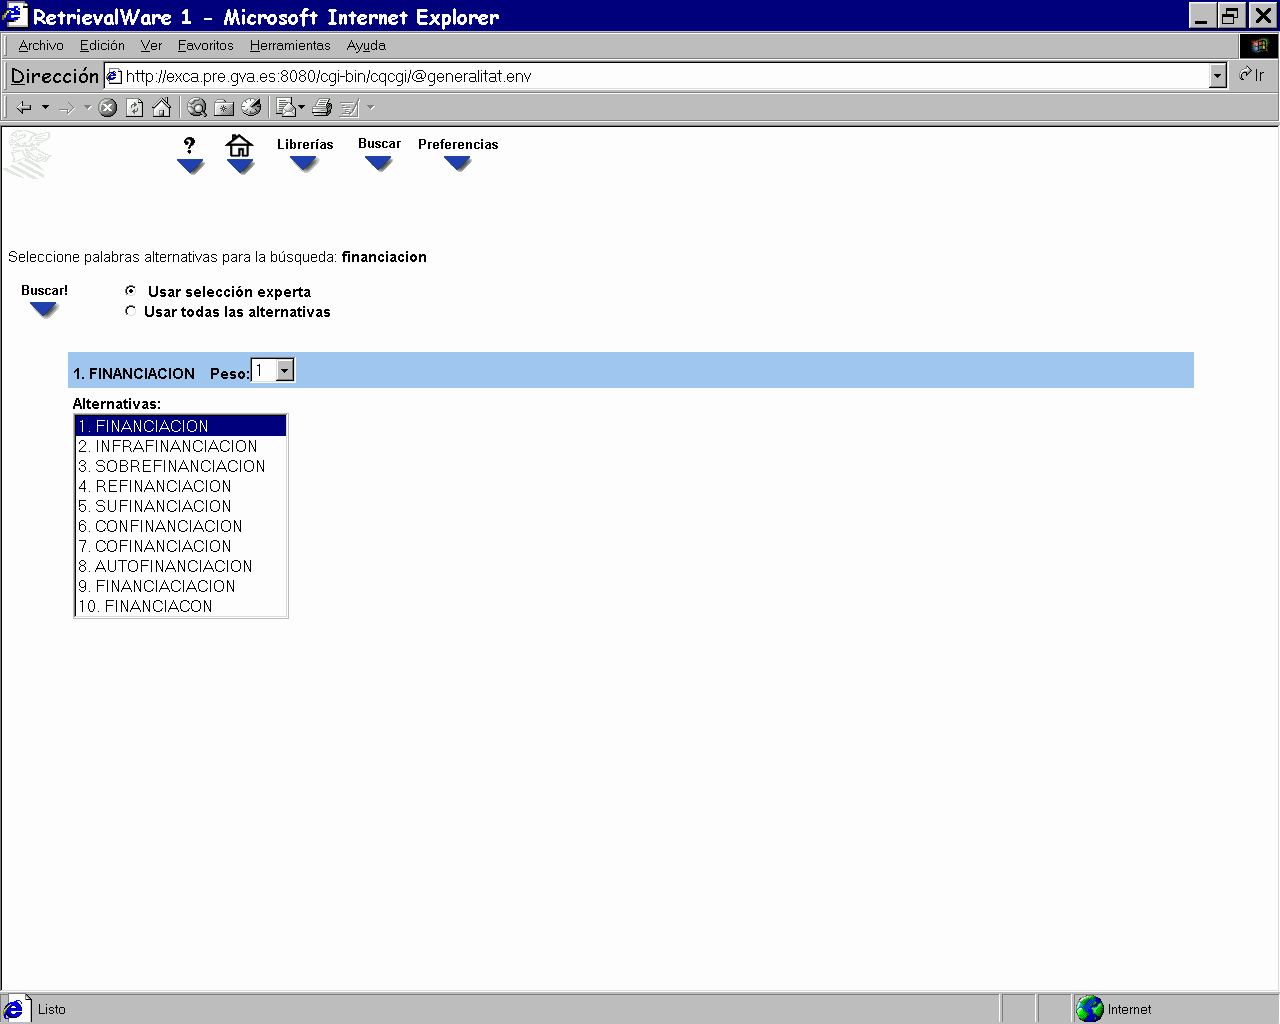1280x1024 pixels.
Task: Open the History toolbar icon
Action: click(x=252, y=108)
